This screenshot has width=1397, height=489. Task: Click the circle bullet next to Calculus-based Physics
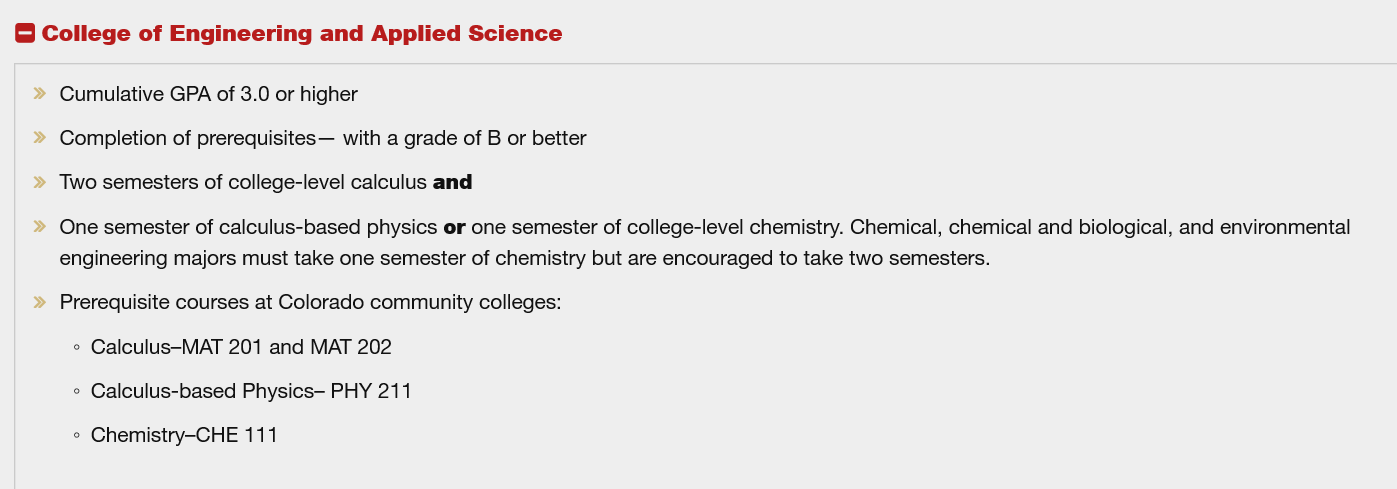point(76,392)
